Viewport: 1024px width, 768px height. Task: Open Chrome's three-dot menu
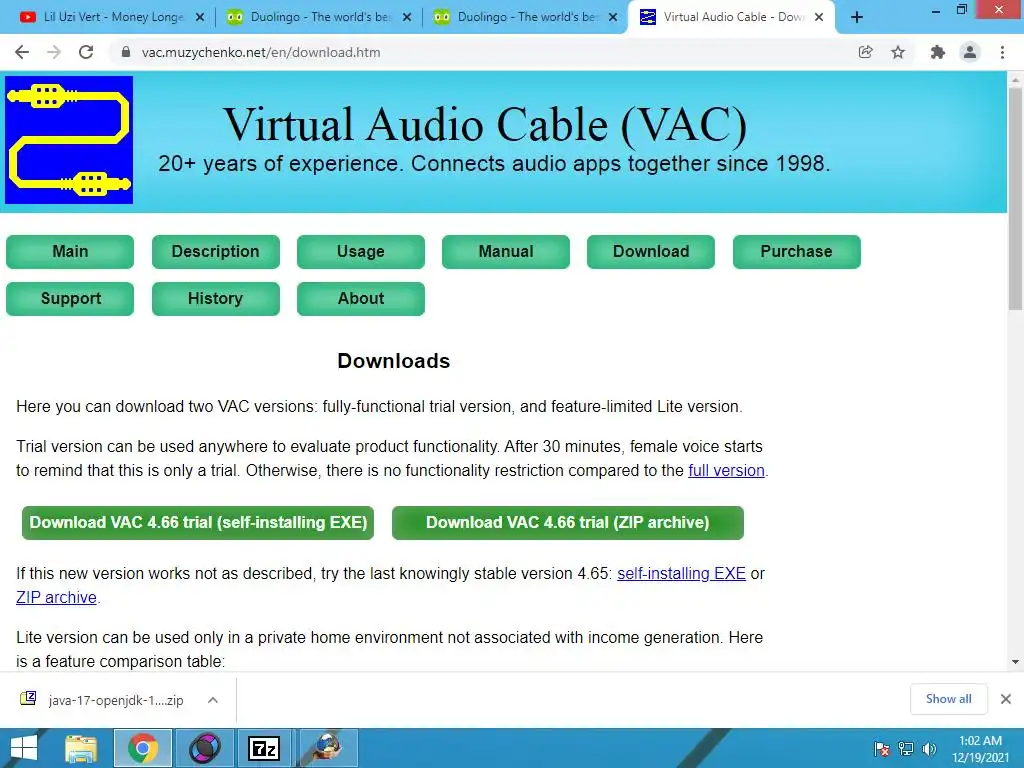tap(1002, 52)
